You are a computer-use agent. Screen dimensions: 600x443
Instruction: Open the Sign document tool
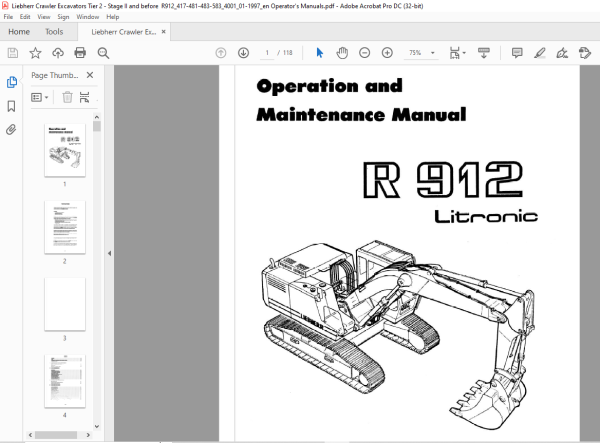pos(562,53)
